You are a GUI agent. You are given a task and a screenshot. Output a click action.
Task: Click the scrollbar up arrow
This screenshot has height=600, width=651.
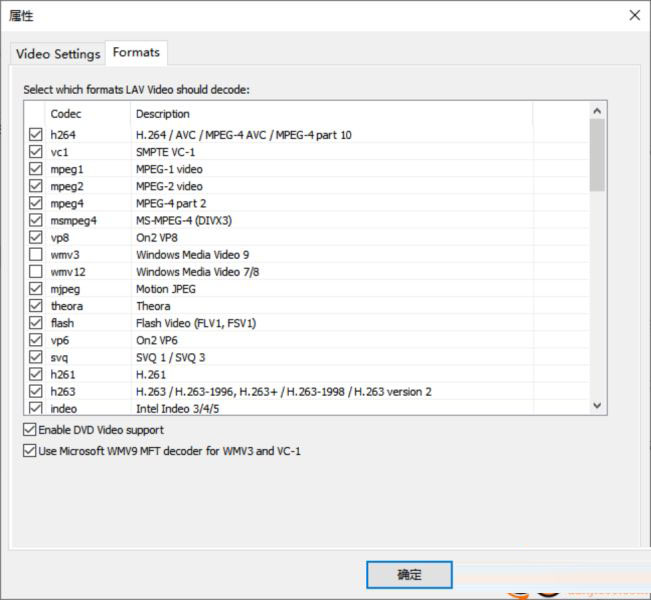(x=597, y=111)
